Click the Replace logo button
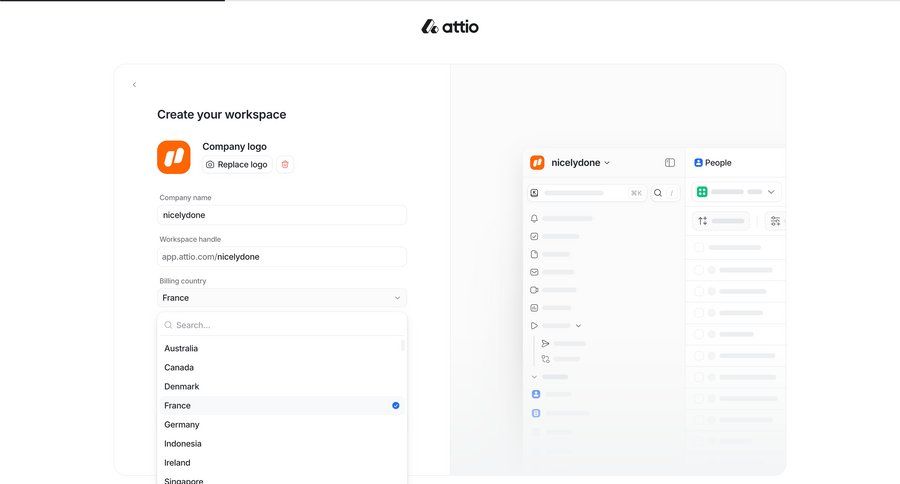 (237, 164)
